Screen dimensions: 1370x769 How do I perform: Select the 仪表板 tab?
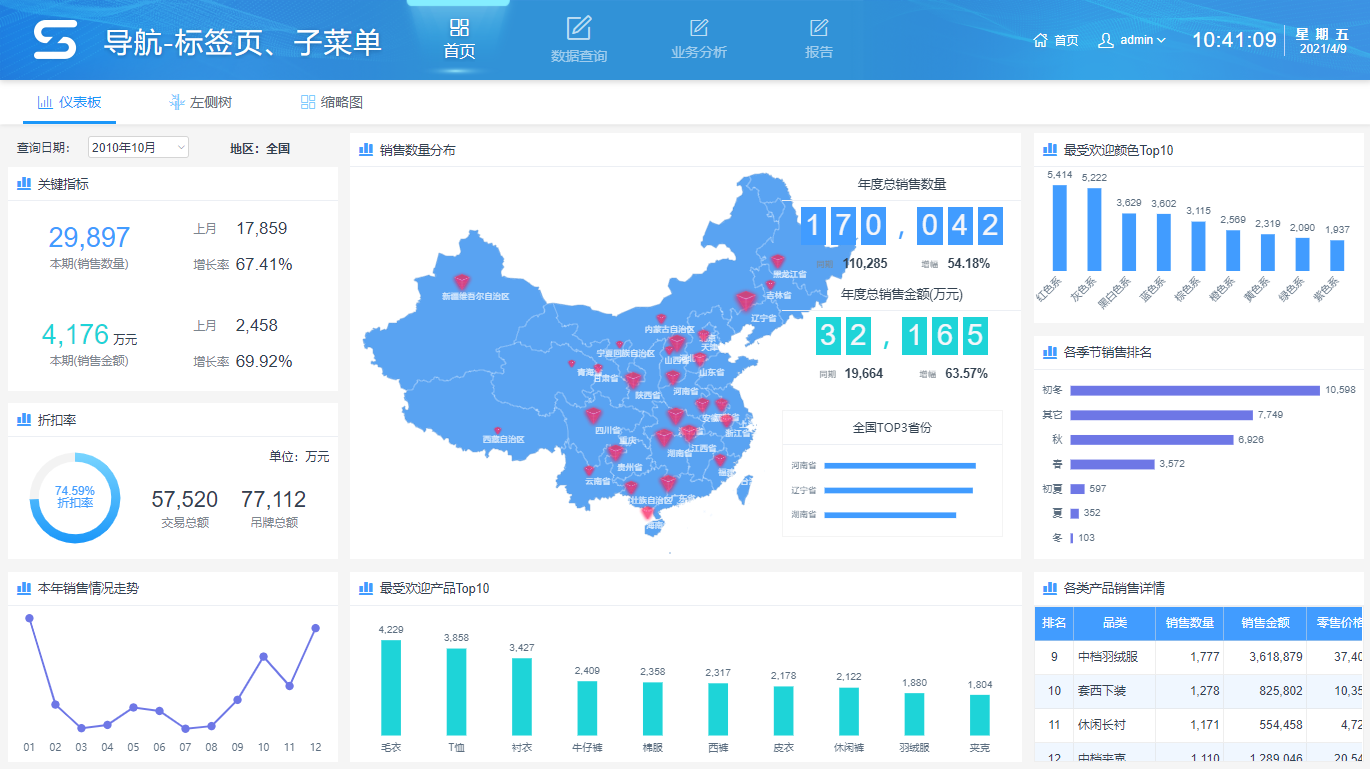coord(69,102)
